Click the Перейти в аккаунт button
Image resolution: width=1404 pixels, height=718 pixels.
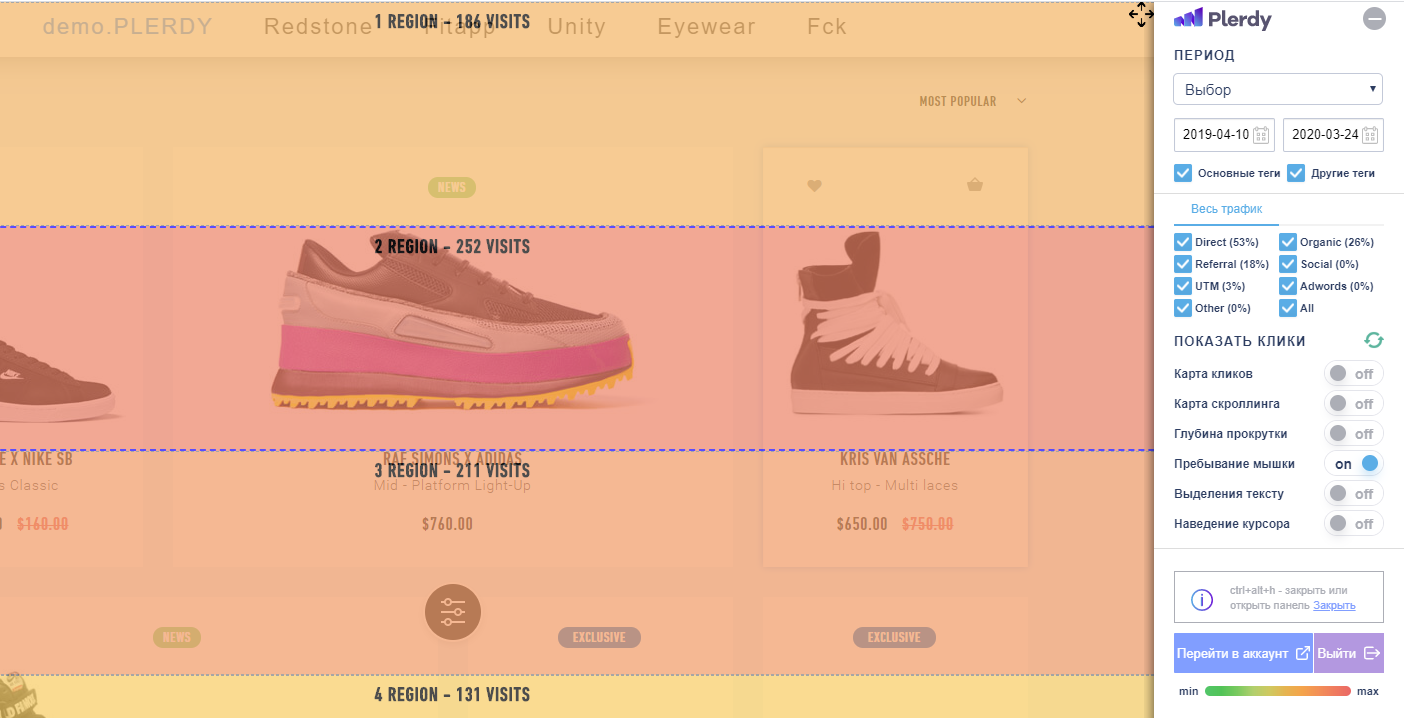pyautogui.click(x=1243, y=653)
